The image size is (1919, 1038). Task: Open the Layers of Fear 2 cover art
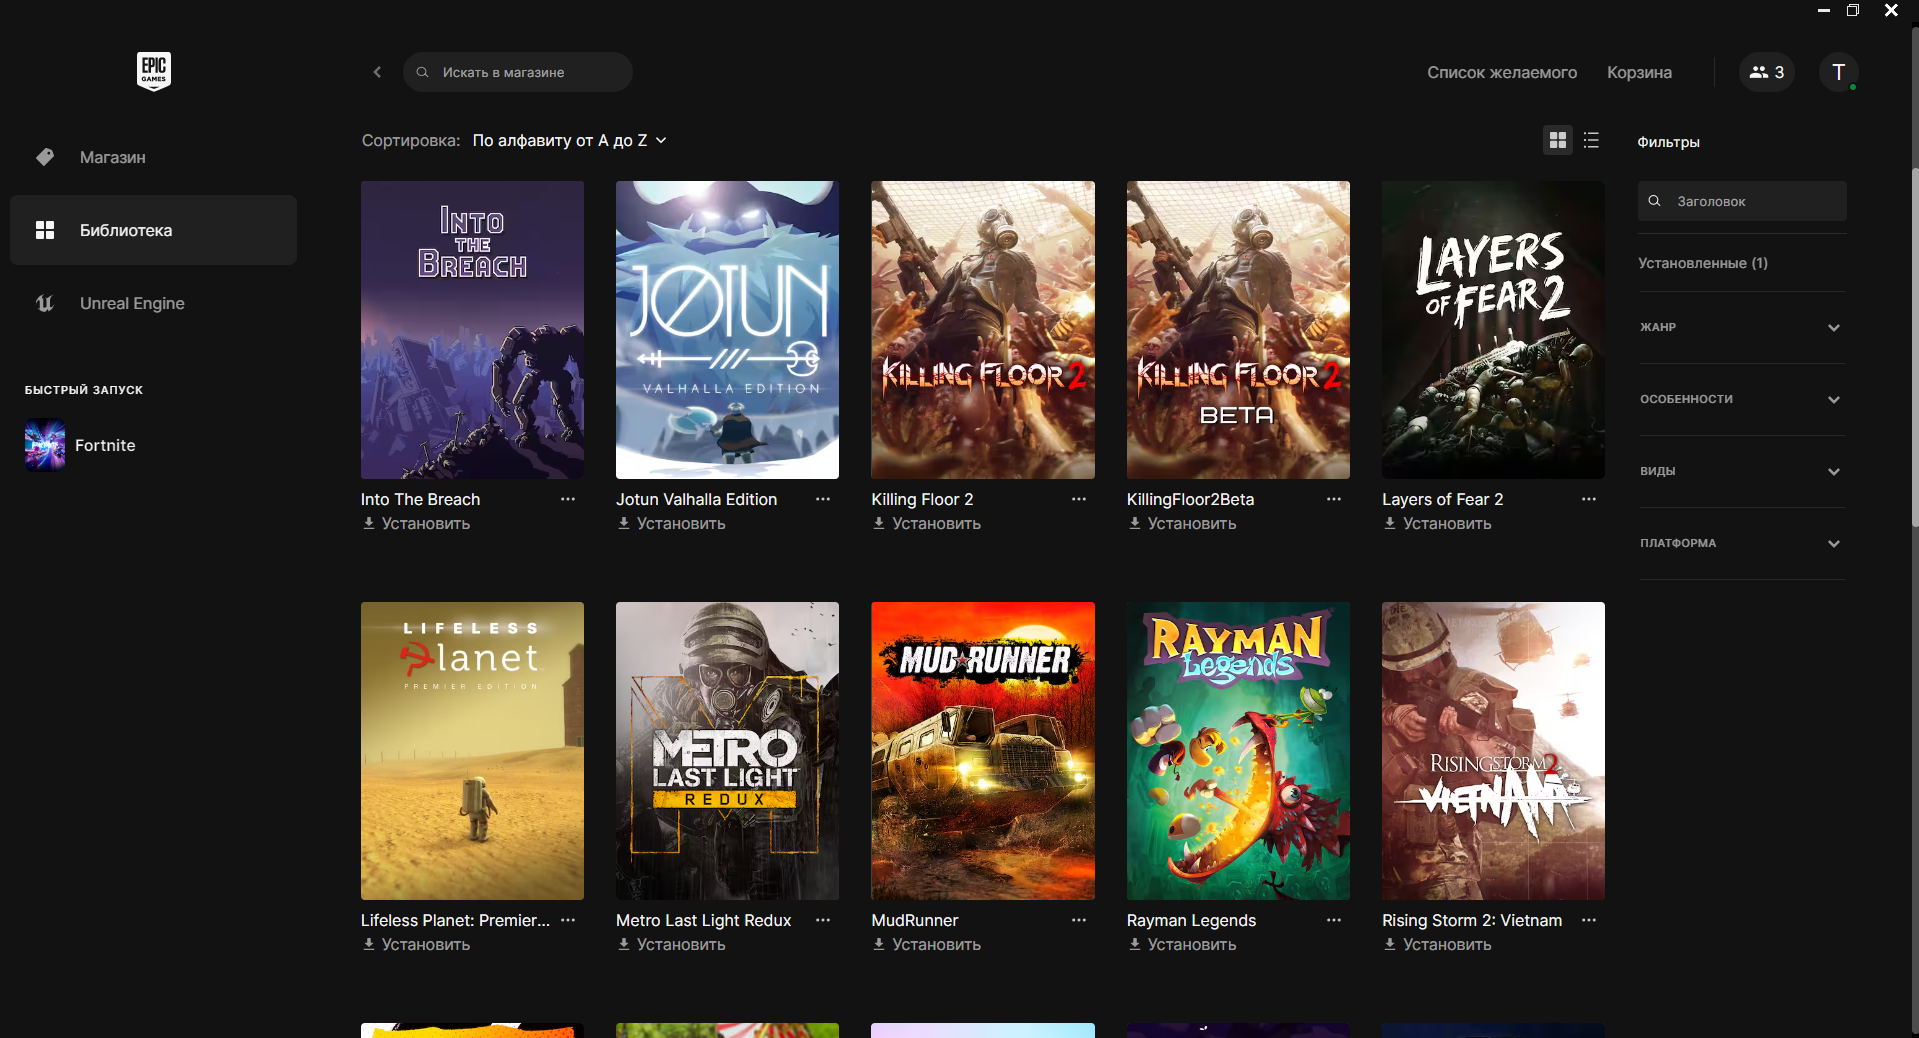(1493, 330)
